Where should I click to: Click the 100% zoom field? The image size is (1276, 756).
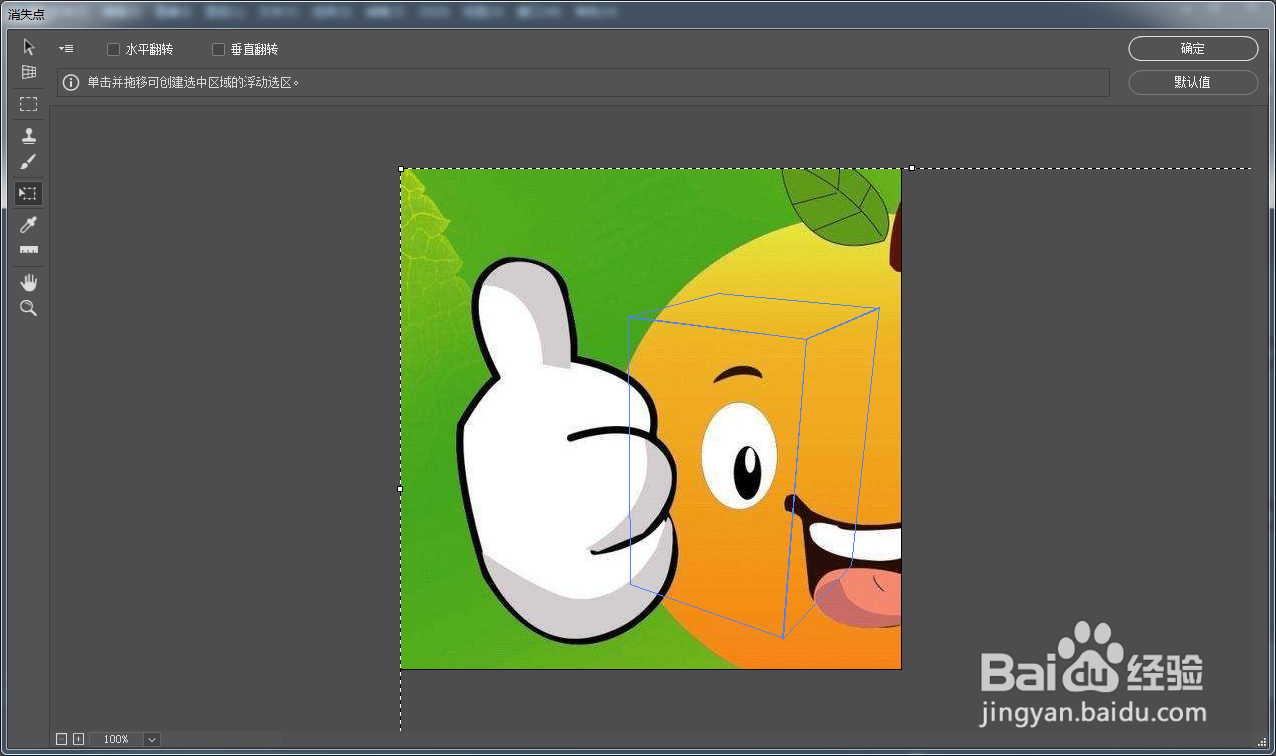point(116,739)
